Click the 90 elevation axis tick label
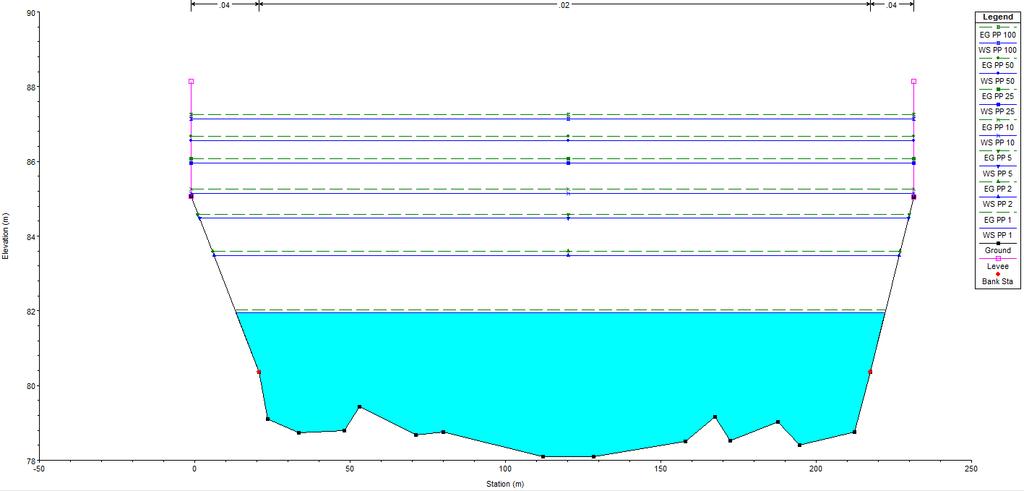Viewport: 1024px width, 491px height. pos(29,12)
